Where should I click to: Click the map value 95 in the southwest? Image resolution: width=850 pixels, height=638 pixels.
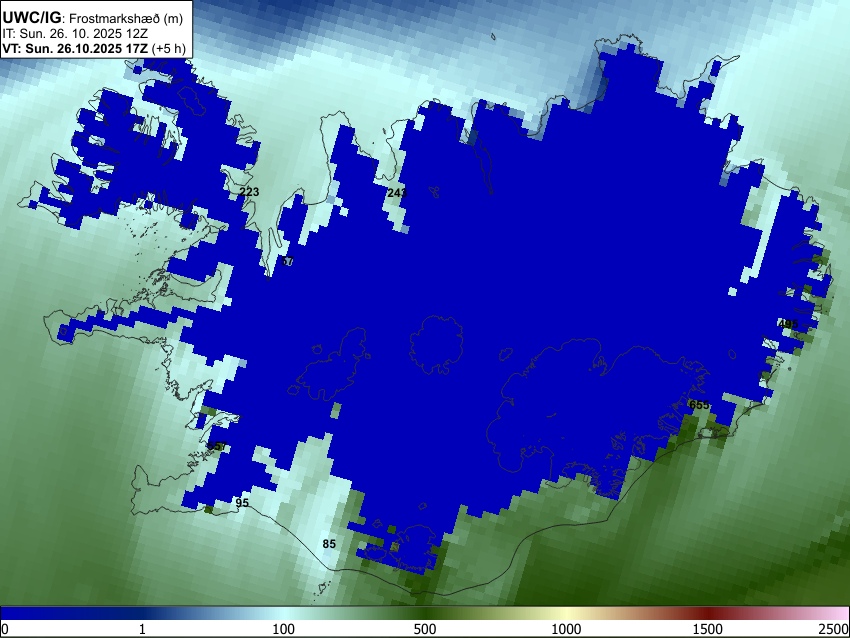tap(242, 502)
